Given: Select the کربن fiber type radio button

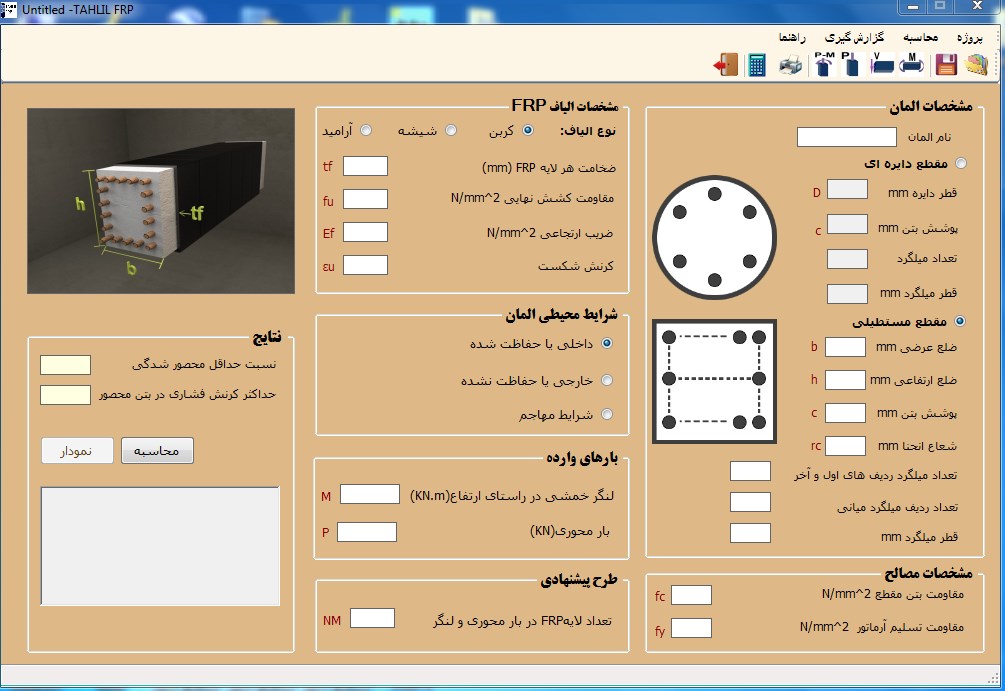Looking at the screenshot, I should 528,131.
